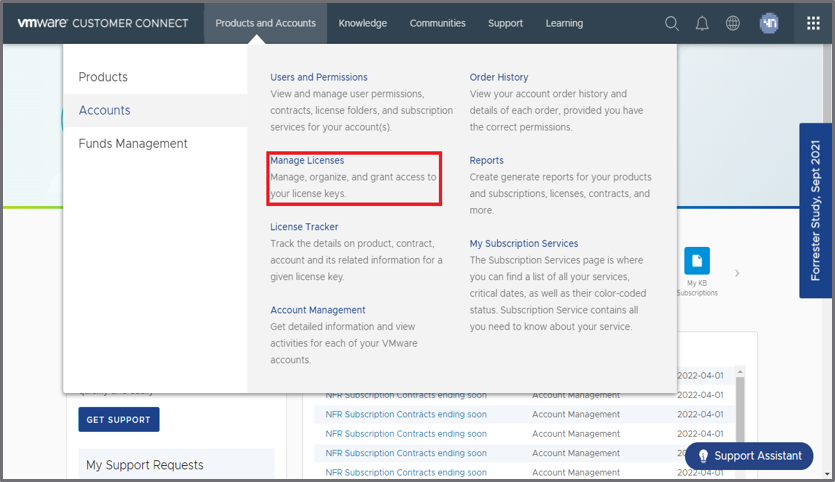Open the search magnifier icon
This screenshot has height=482, width=835.
click(672, 23)
